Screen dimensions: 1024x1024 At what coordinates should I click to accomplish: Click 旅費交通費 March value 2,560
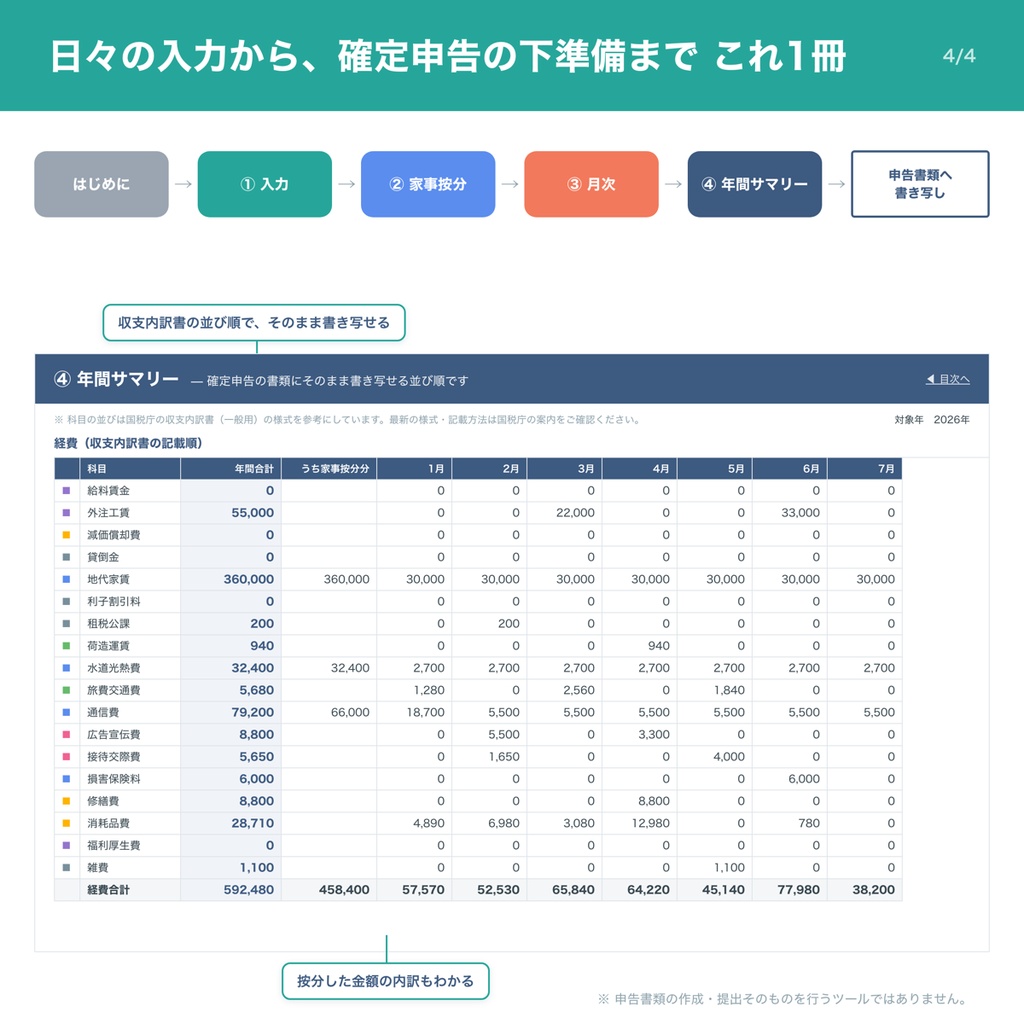point(579,690)
